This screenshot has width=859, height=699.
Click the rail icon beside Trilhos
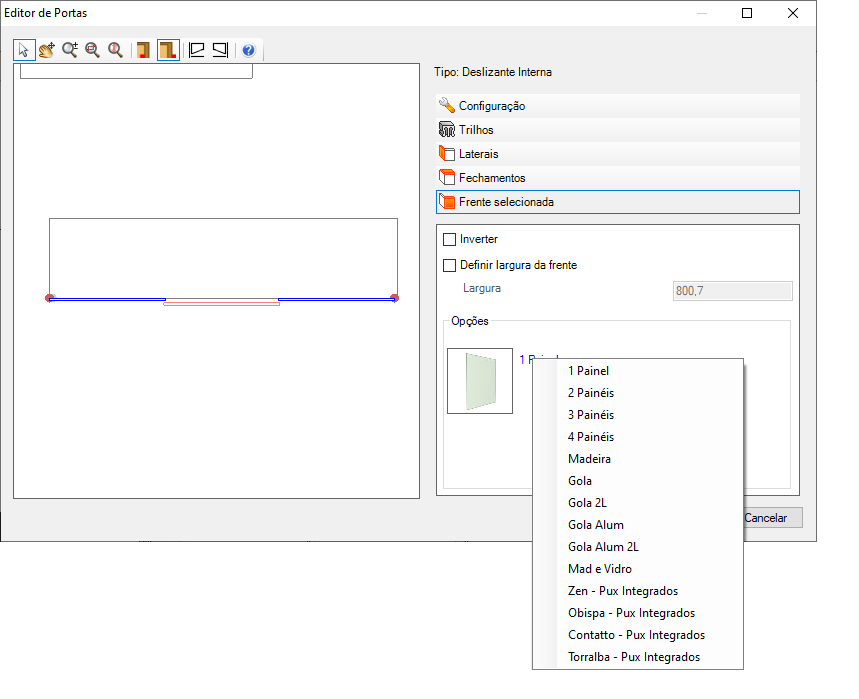(447, 129)
